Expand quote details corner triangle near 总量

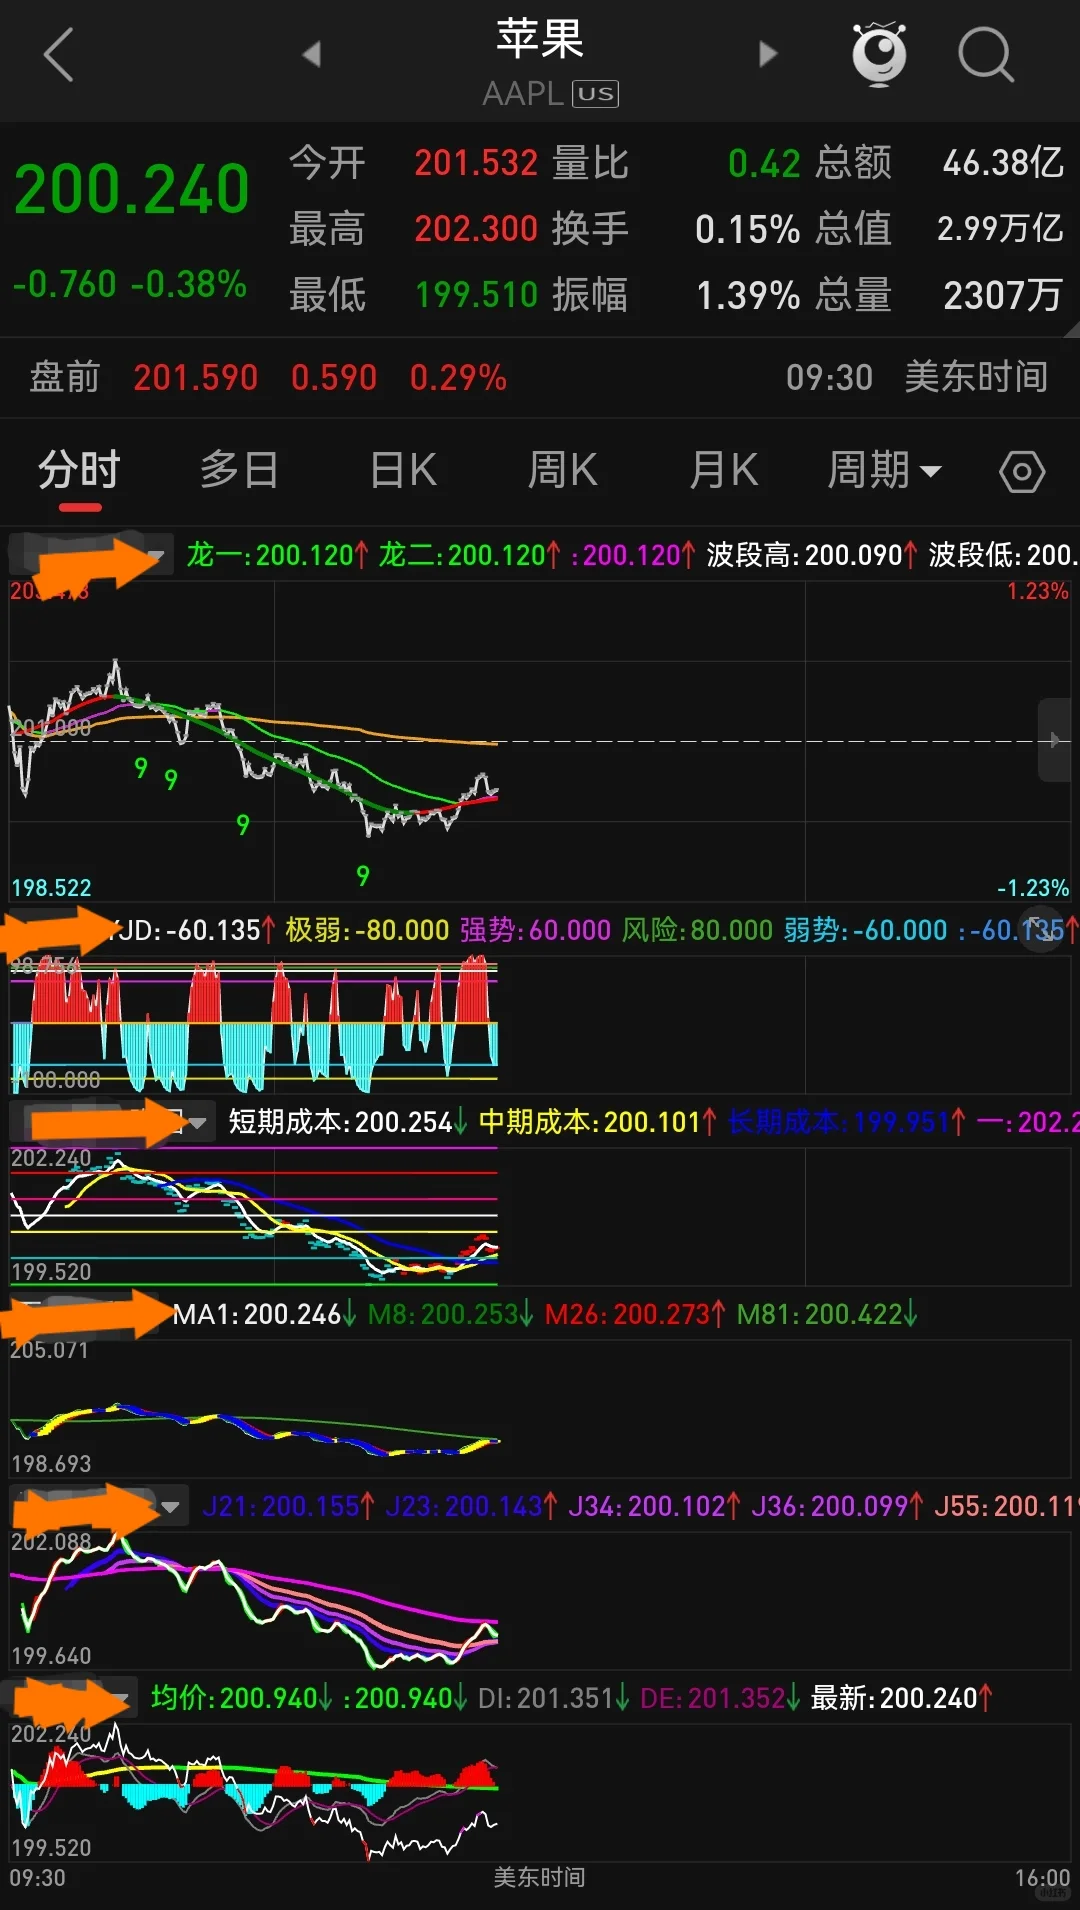(1071, 329)
